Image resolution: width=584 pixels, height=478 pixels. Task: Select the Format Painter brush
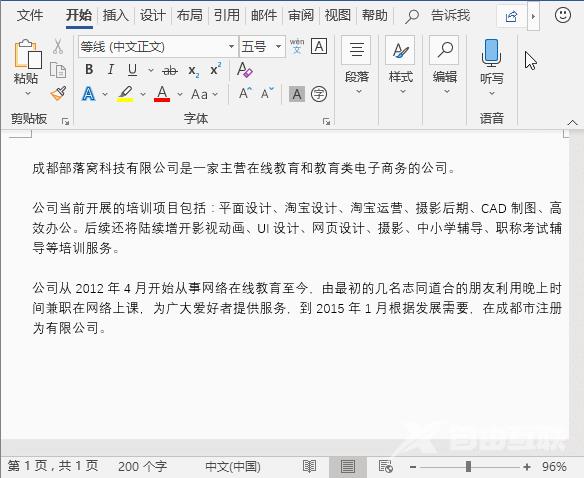(58, 93)
